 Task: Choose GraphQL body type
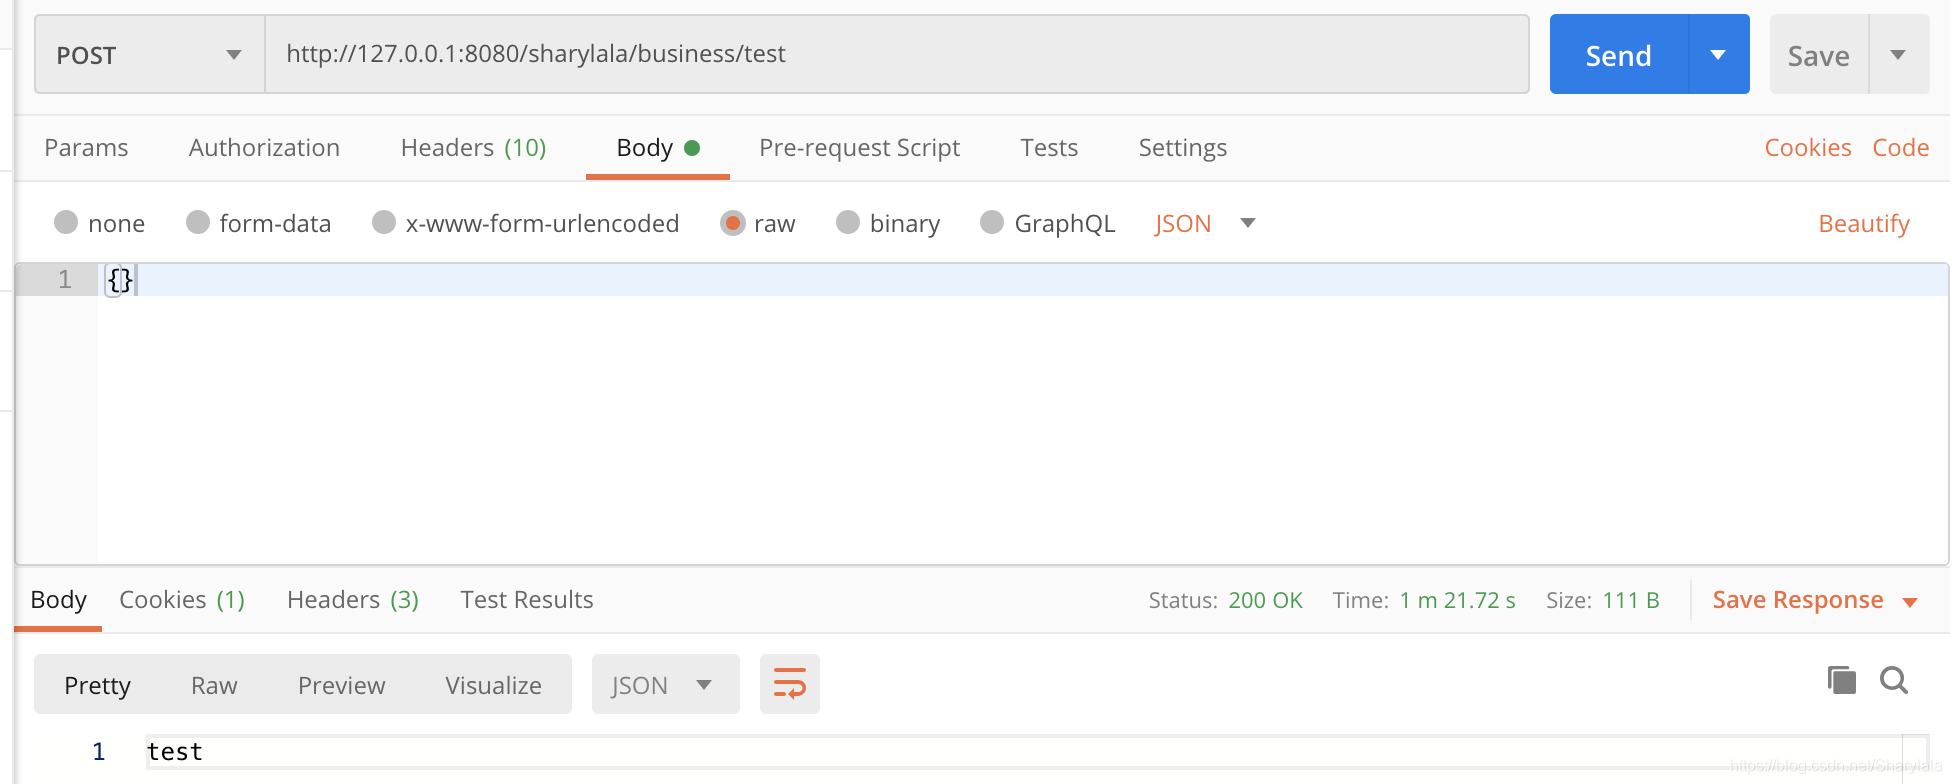(x=1048, y=223)
